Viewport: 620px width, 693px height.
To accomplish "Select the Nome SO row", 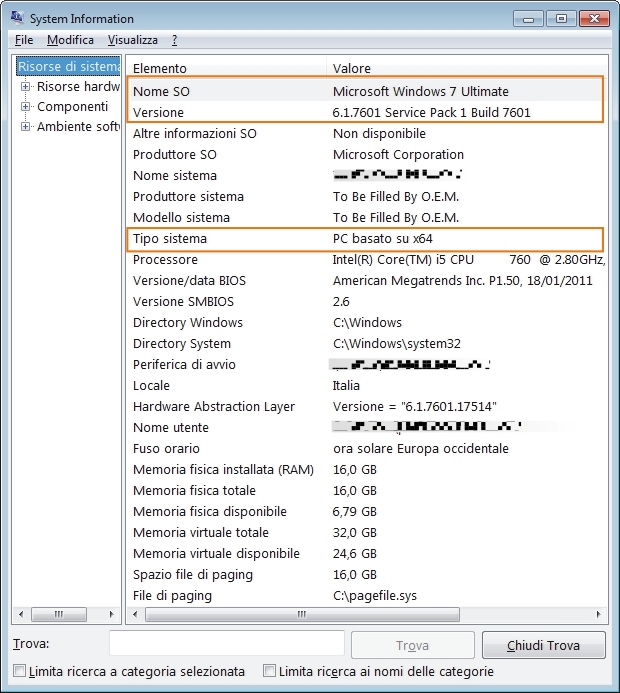I will click(366, 91).
